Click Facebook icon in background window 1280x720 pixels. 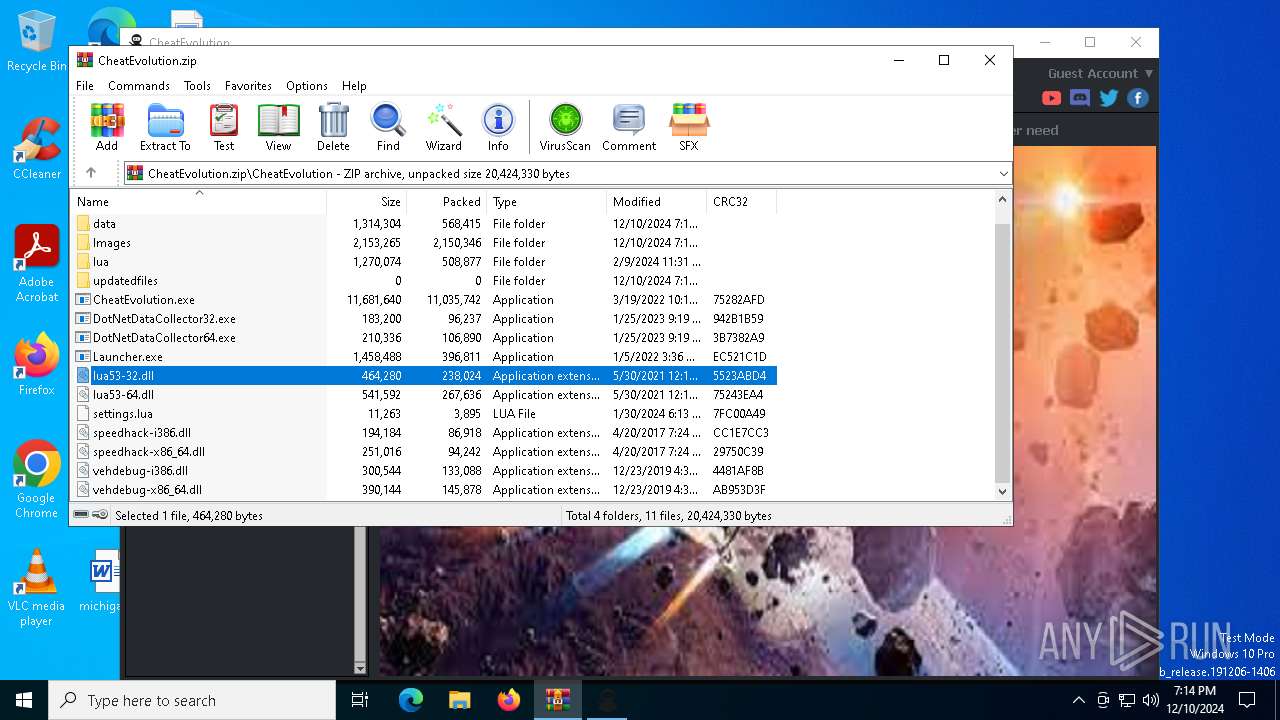pos(1137,98)
